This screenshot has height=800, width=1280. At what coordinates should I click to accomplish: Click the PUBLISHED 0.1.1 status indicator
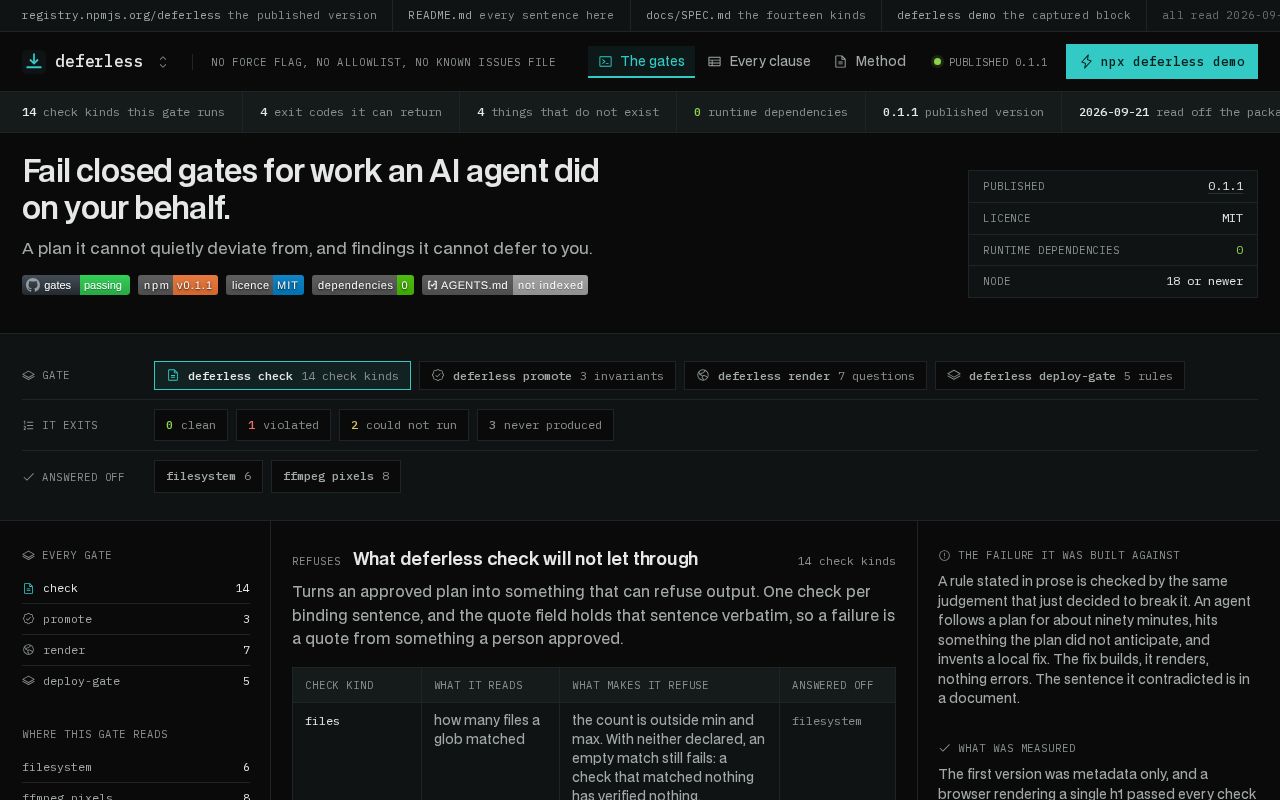[990, 62]
